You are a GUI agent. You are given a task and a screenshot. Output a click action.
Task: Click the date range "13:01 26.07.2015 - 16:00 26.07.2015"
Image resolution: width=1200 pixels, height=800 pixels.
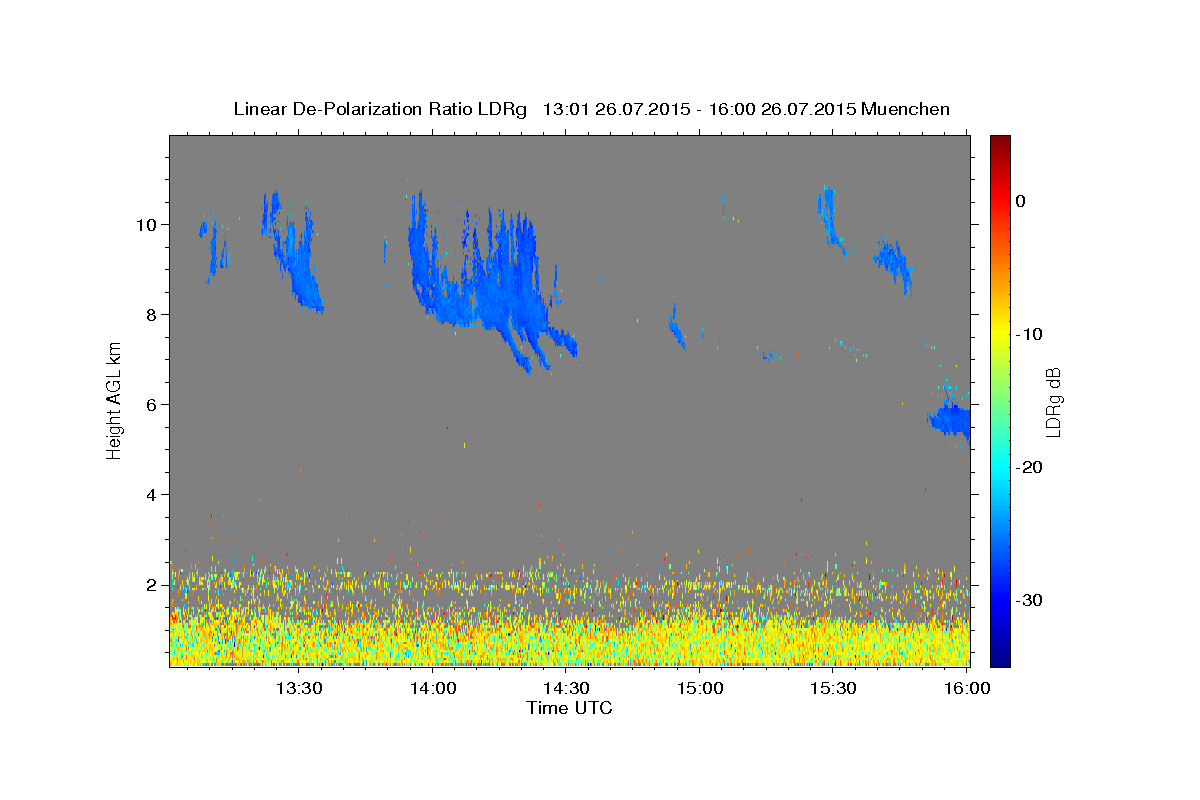[x=699, y=109]
